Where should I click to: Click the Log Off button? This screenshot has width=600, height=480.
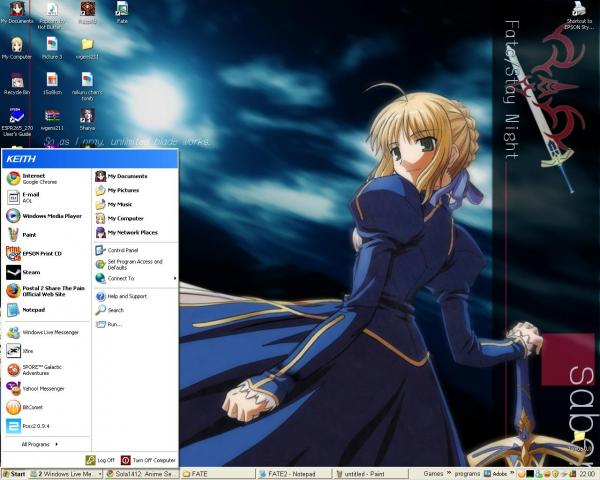click(x=100, y=460)
